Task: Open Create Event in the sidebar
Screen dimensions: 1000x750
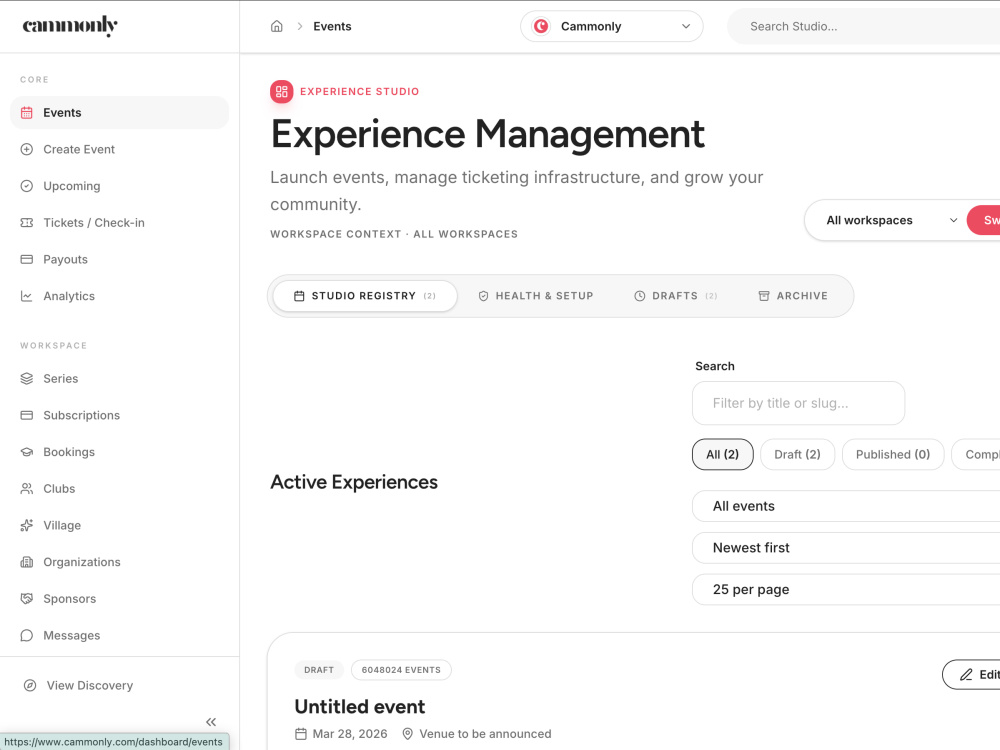Action: pos(119,149)
